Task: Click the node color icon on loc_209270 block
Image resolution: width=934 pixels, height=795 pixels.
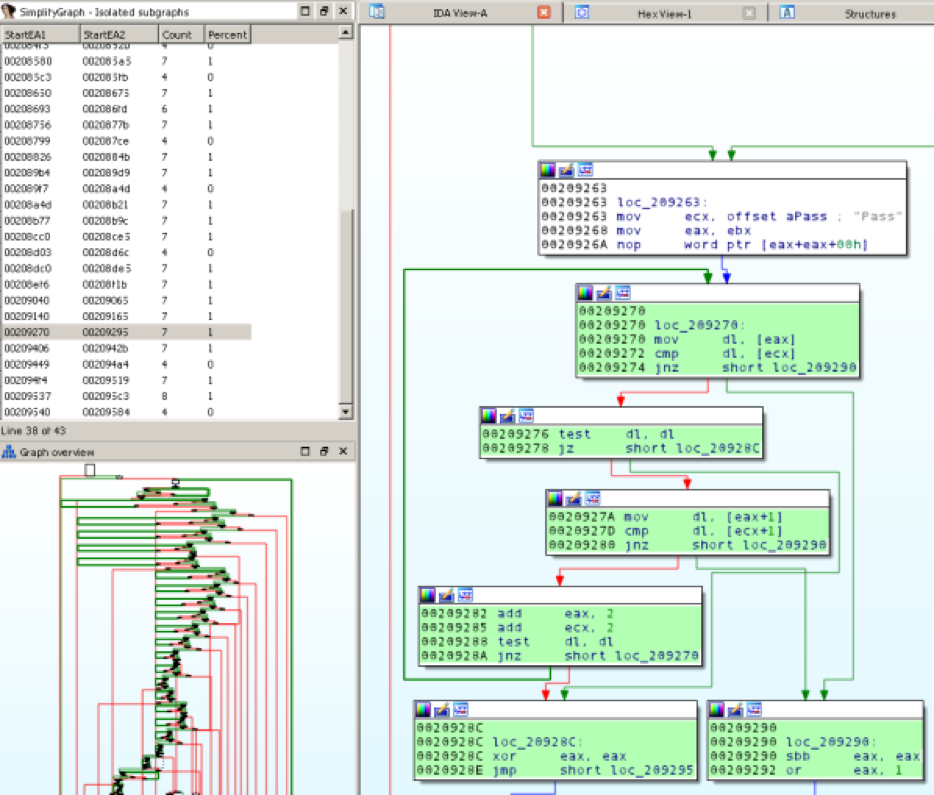Action: (585, 292)
